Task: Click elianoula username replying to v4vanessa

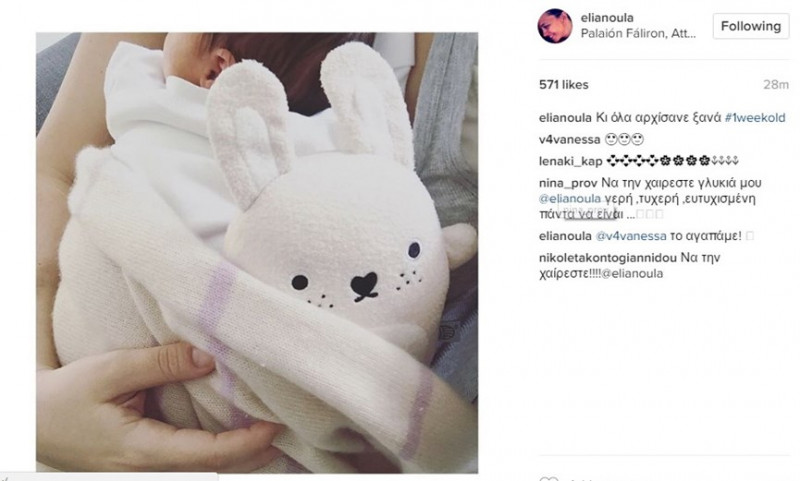Action: tap(565, 236)
